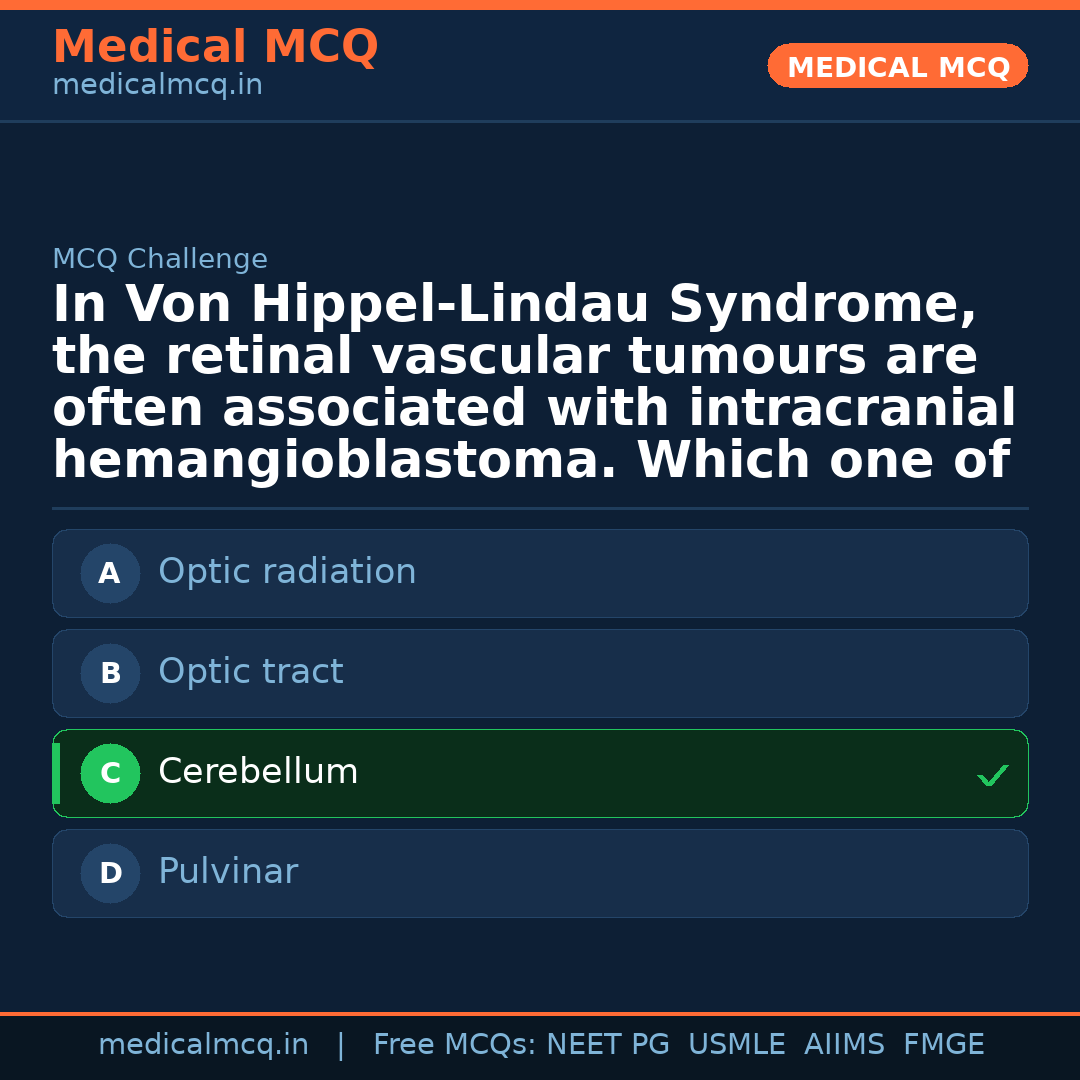Click the letter A circle badge
1080x1080 pixels.
pyautogui.click(x=110, y=574)
